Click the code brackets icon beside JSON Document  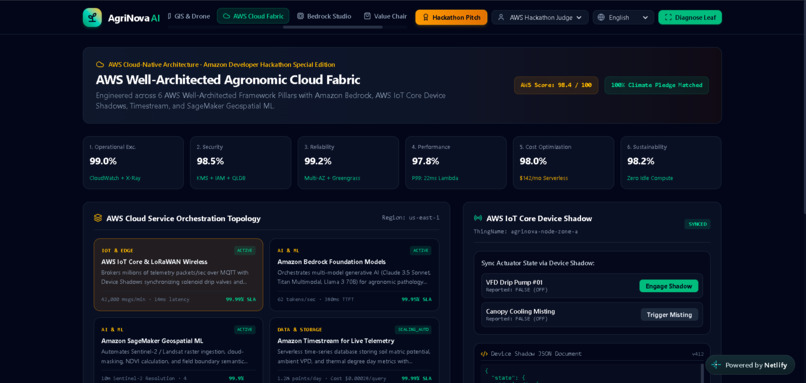484,354
